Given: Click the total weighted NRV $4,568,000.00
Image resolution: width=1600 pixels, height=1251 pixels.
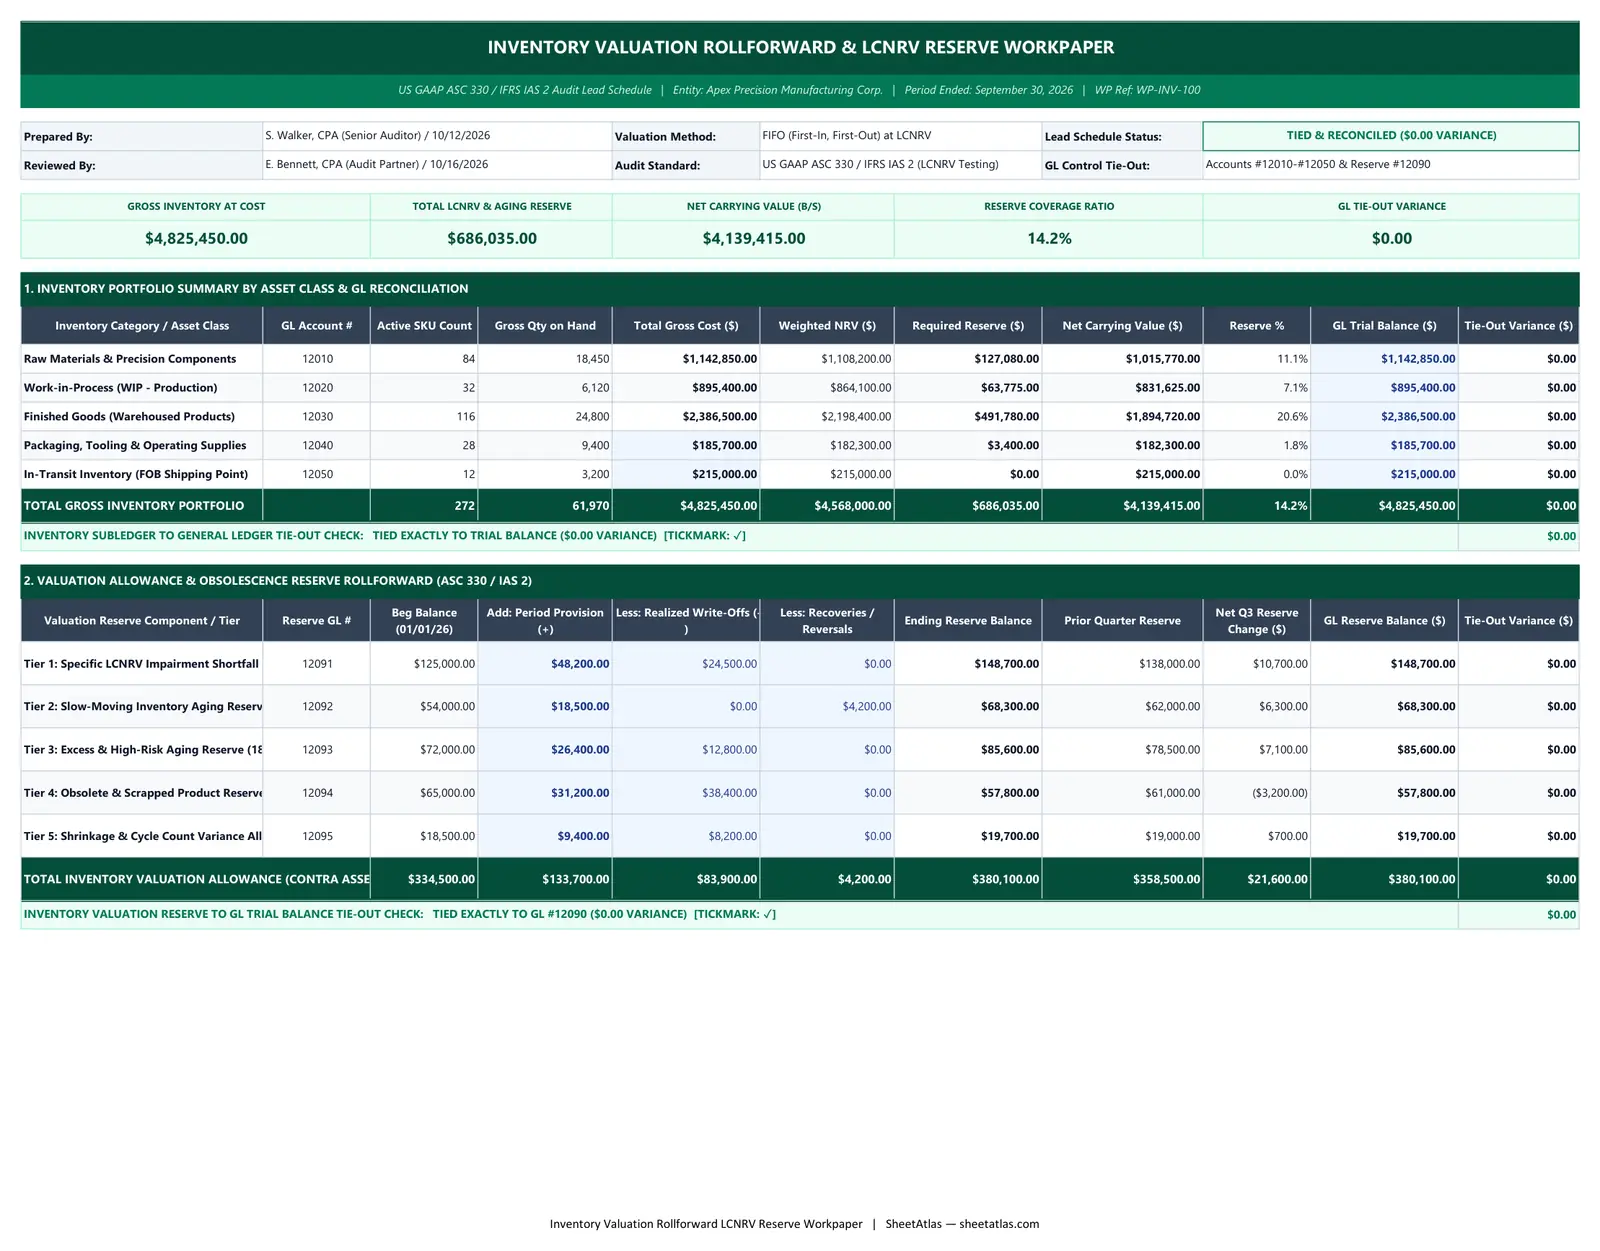Looking at the screenshot, I should pos(827,506).
